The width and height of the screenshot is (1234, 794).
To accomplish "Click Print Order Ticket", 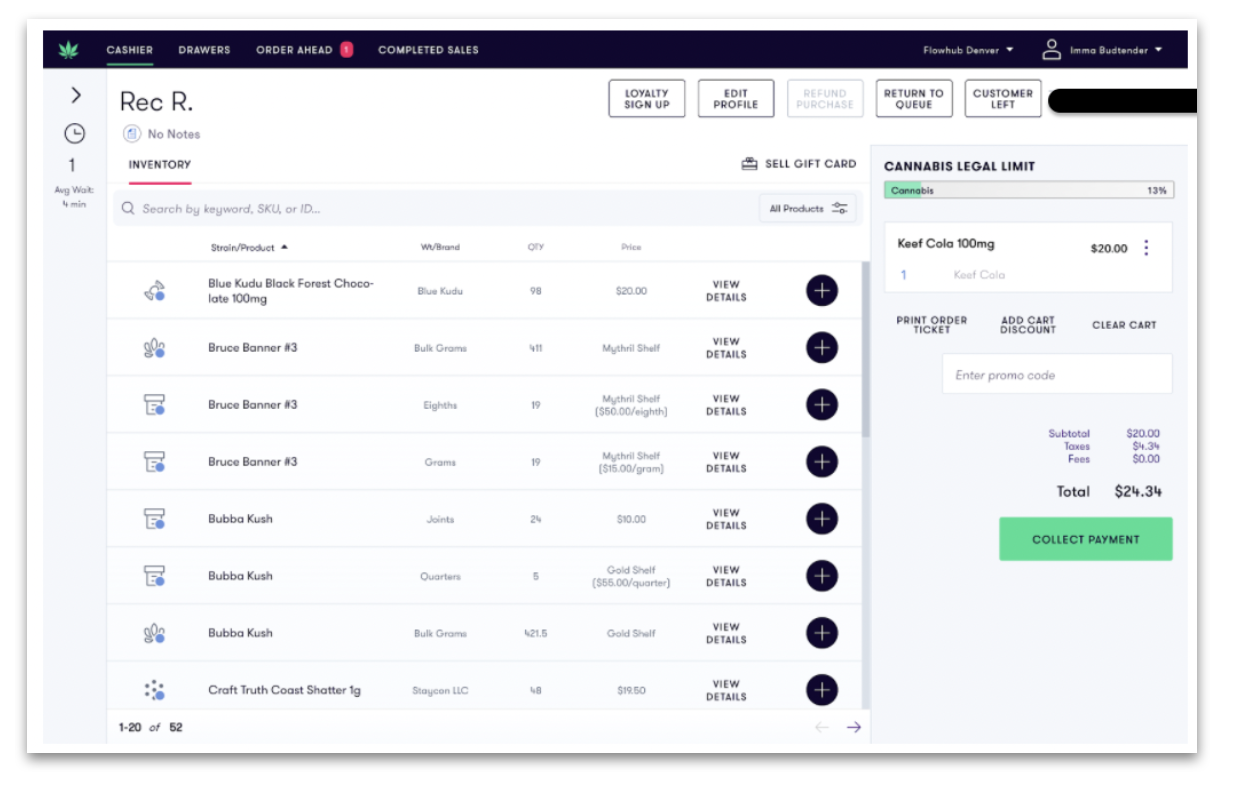I will (x=931, y=325).
